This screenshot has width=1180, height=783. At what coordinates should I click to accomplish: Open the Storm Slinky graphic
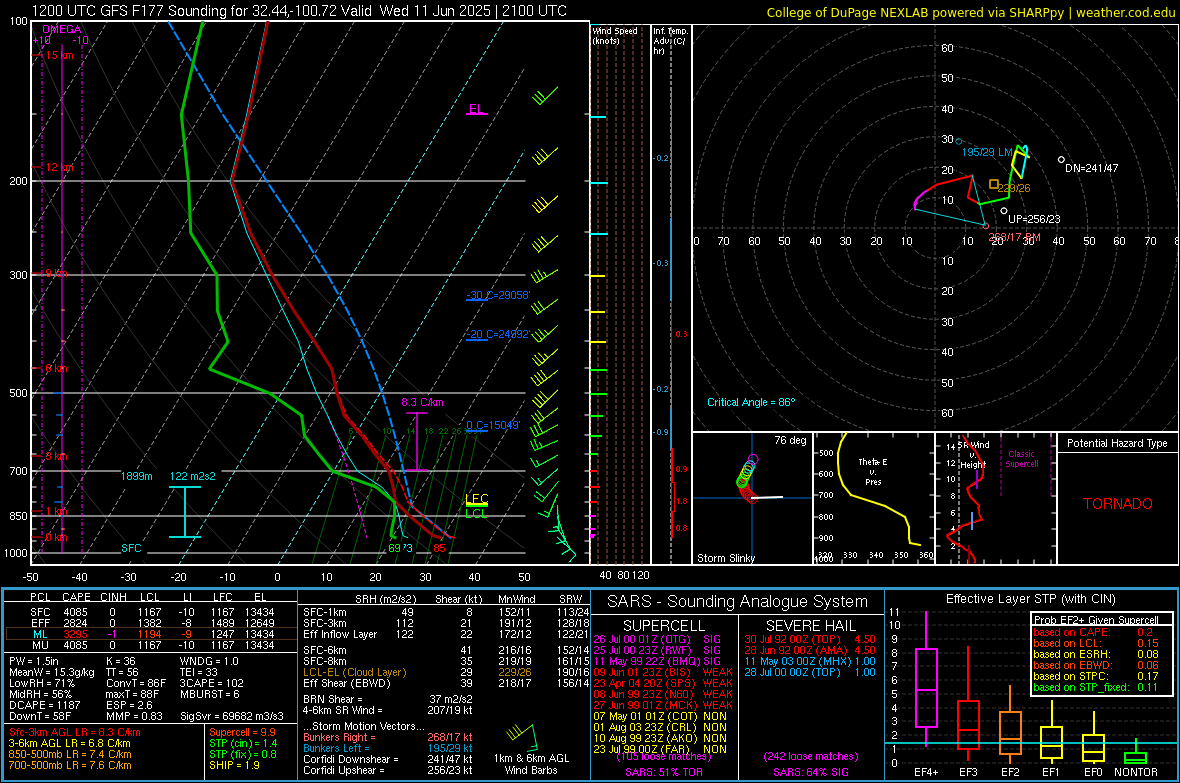point(752,498)
